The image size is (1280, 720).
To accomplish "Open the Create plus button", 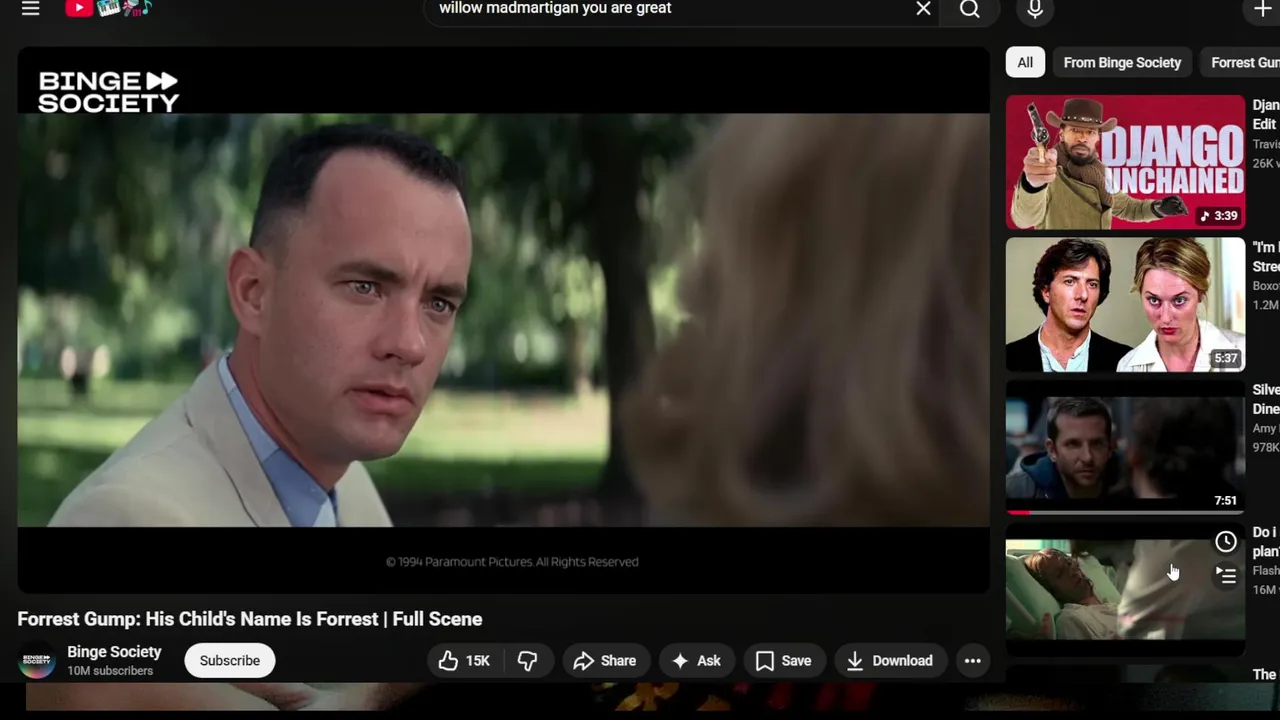I will click(x=1262, y=9).
